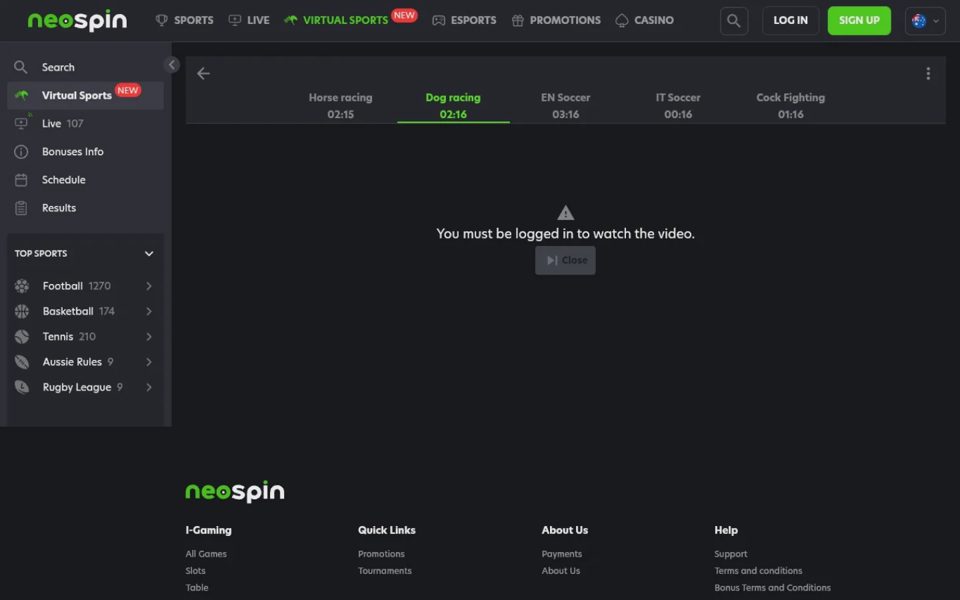Expand the Aussie Rules arrow

(149, 362)
